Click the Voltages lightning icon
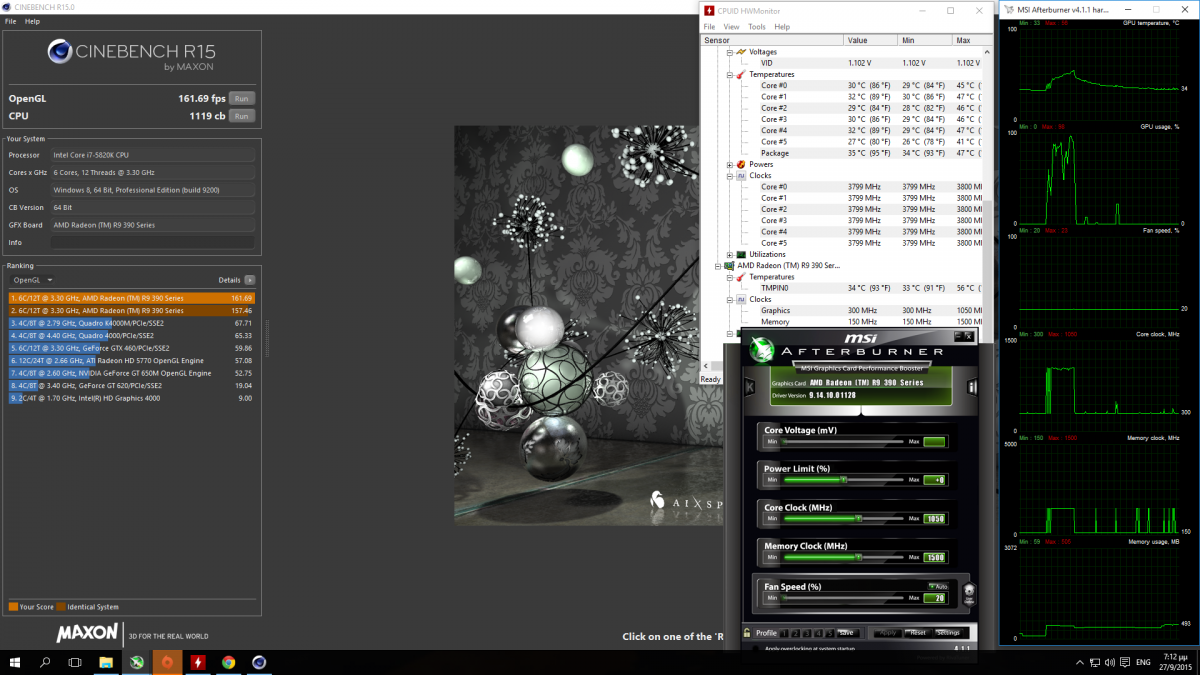Screen dimensions: 1200x675 pos(741,52)
